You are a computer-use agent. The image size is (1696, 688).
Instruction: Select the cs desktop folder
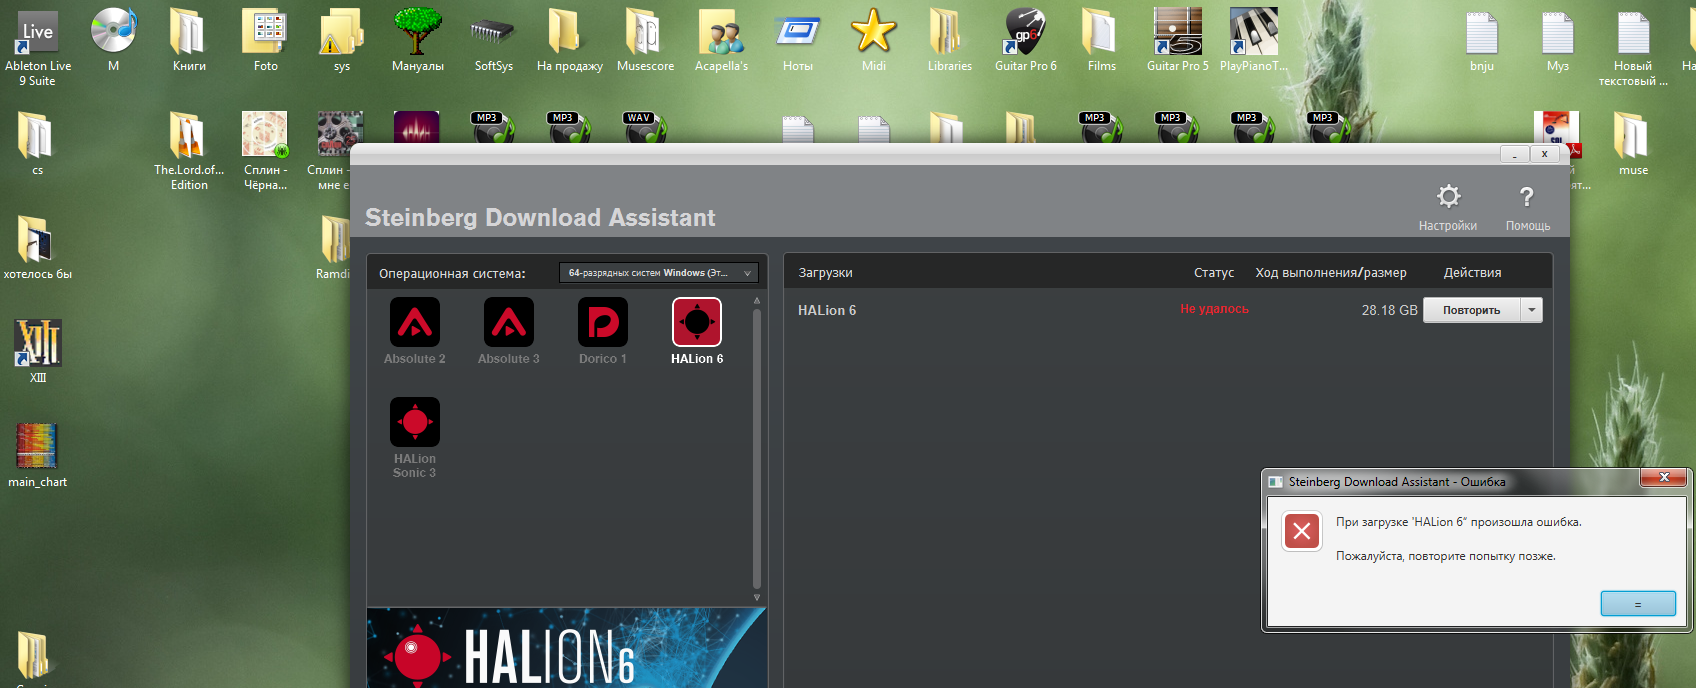click(37, 144)
